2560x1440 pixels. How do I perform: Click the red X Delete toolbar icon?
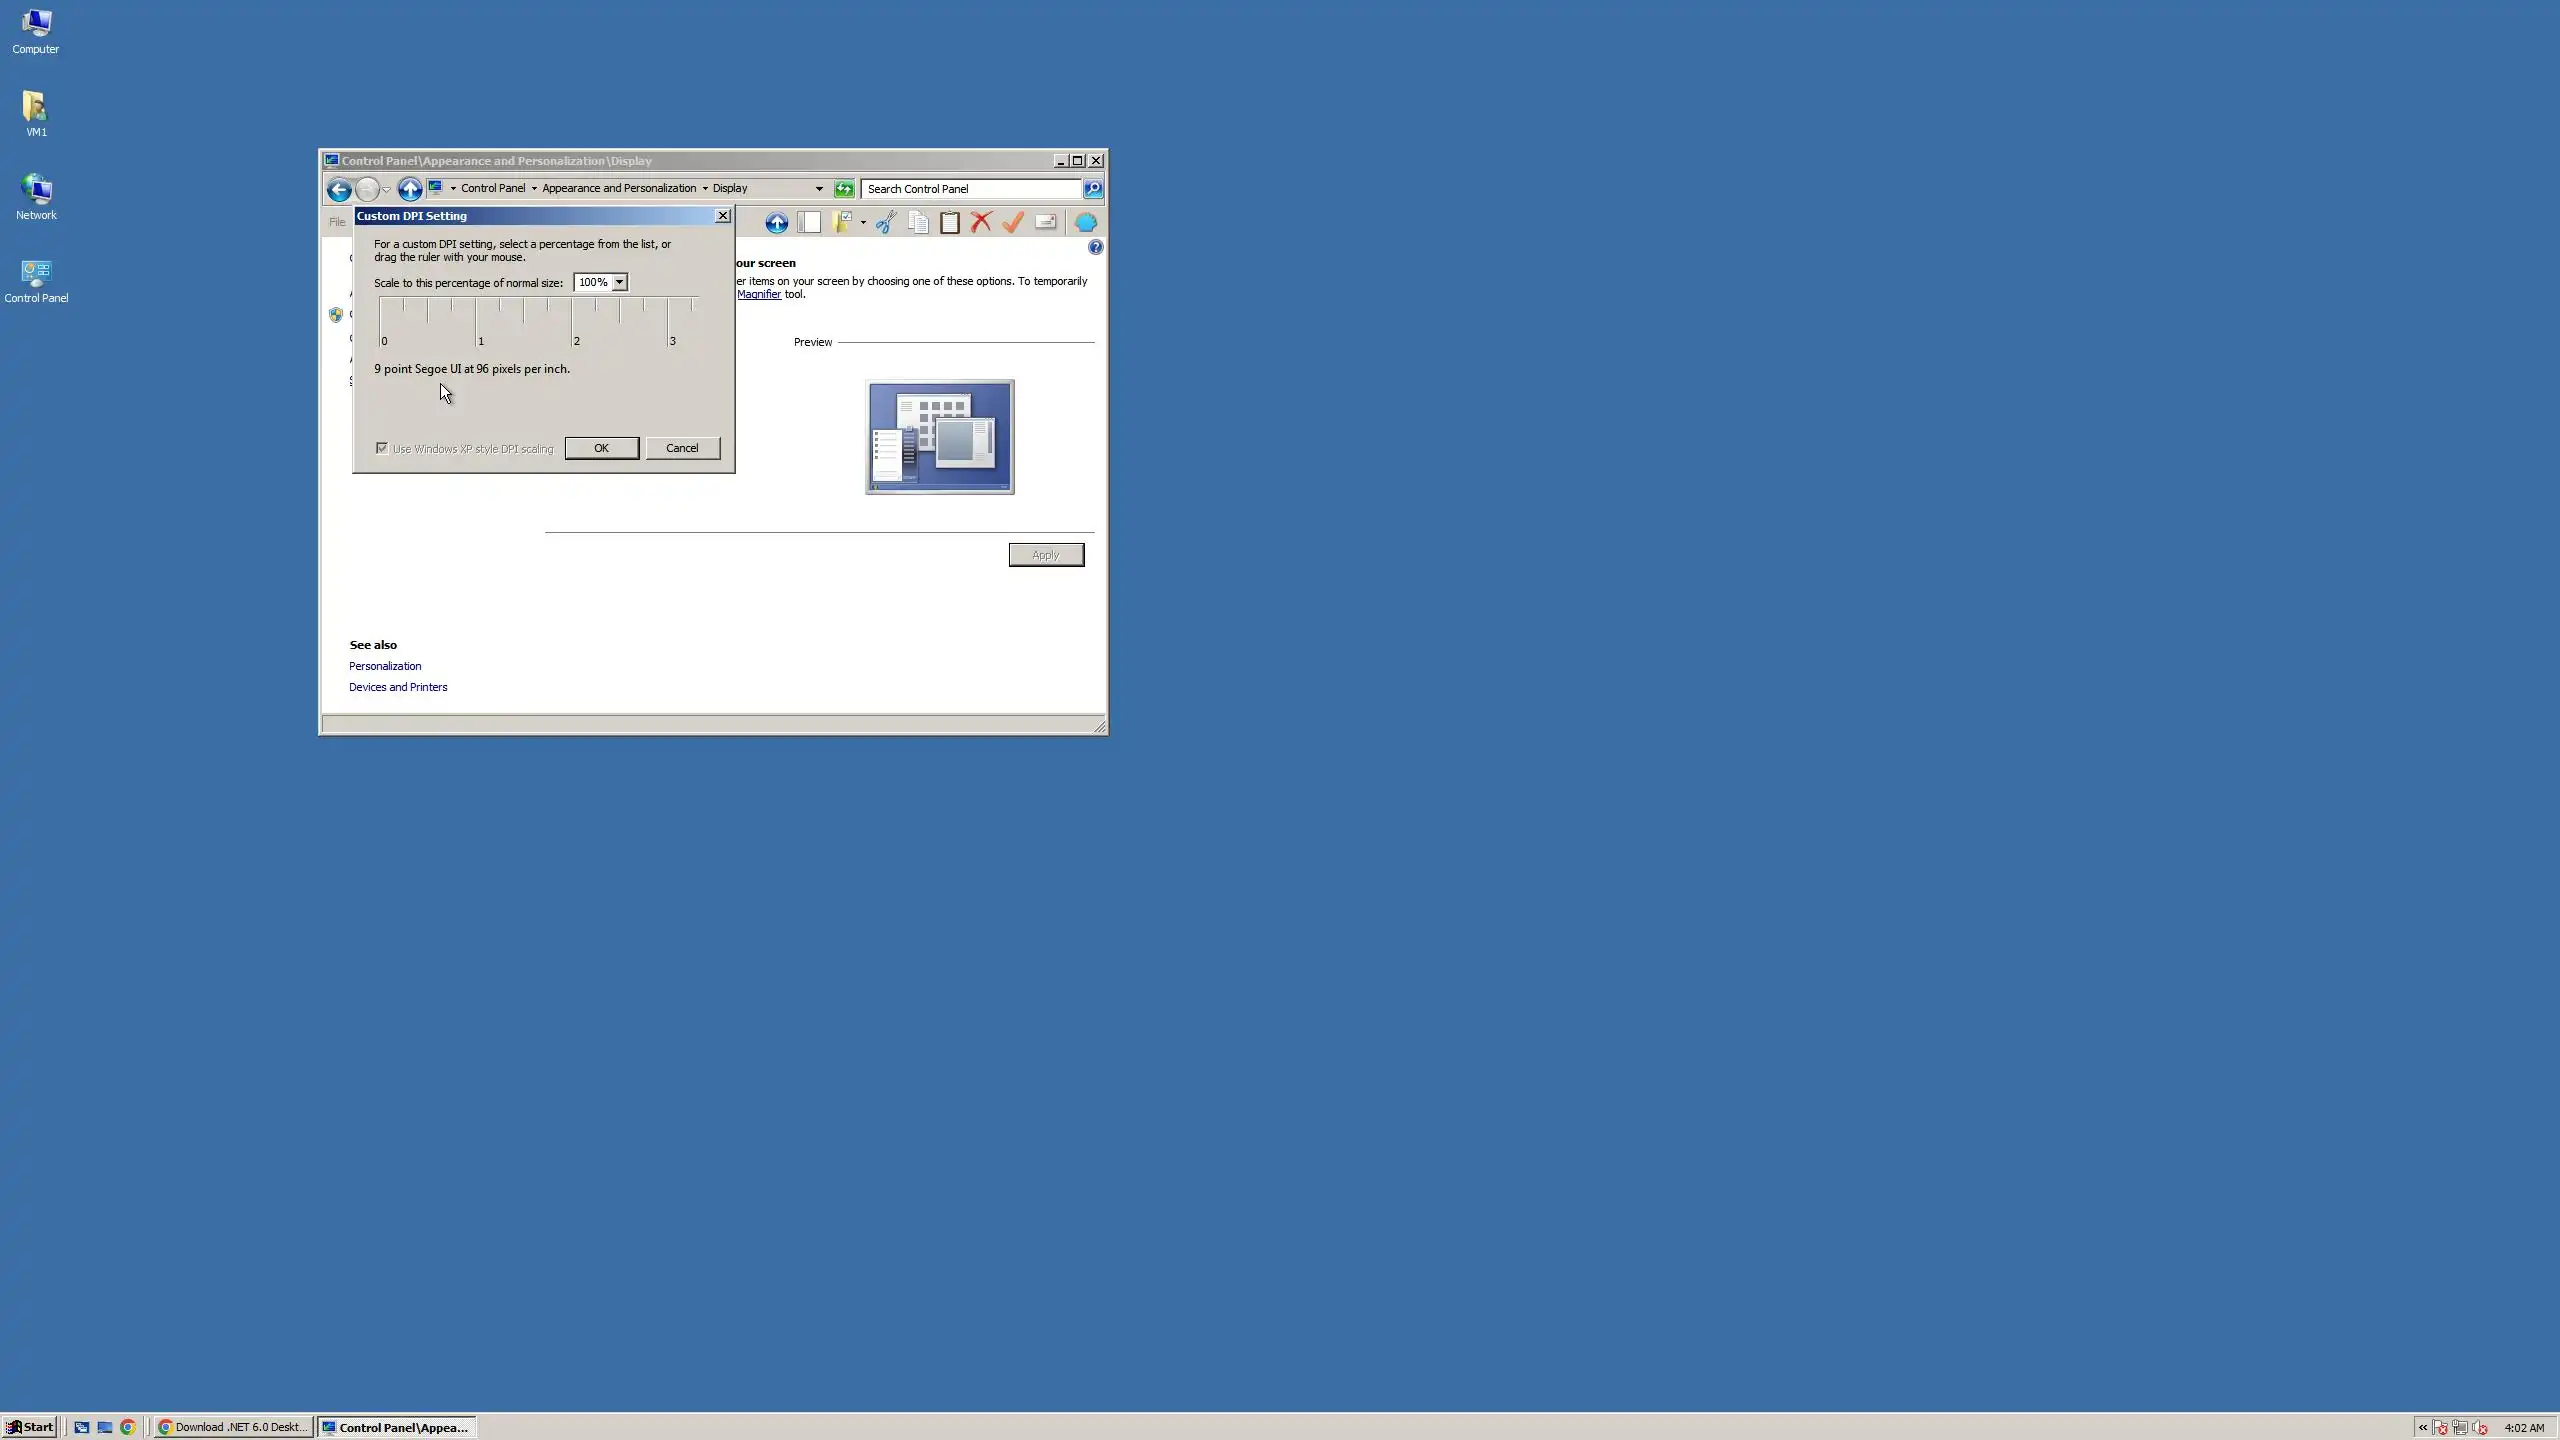(x=981, y=222)
